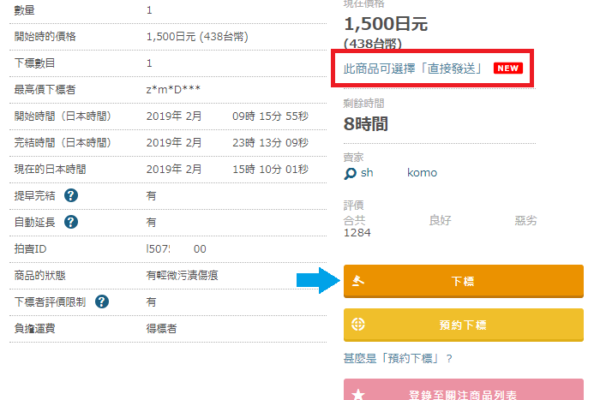Click the blue arrow pointing at 下標
The width and height of the screenshot is (600, 400).
point(318,281)
